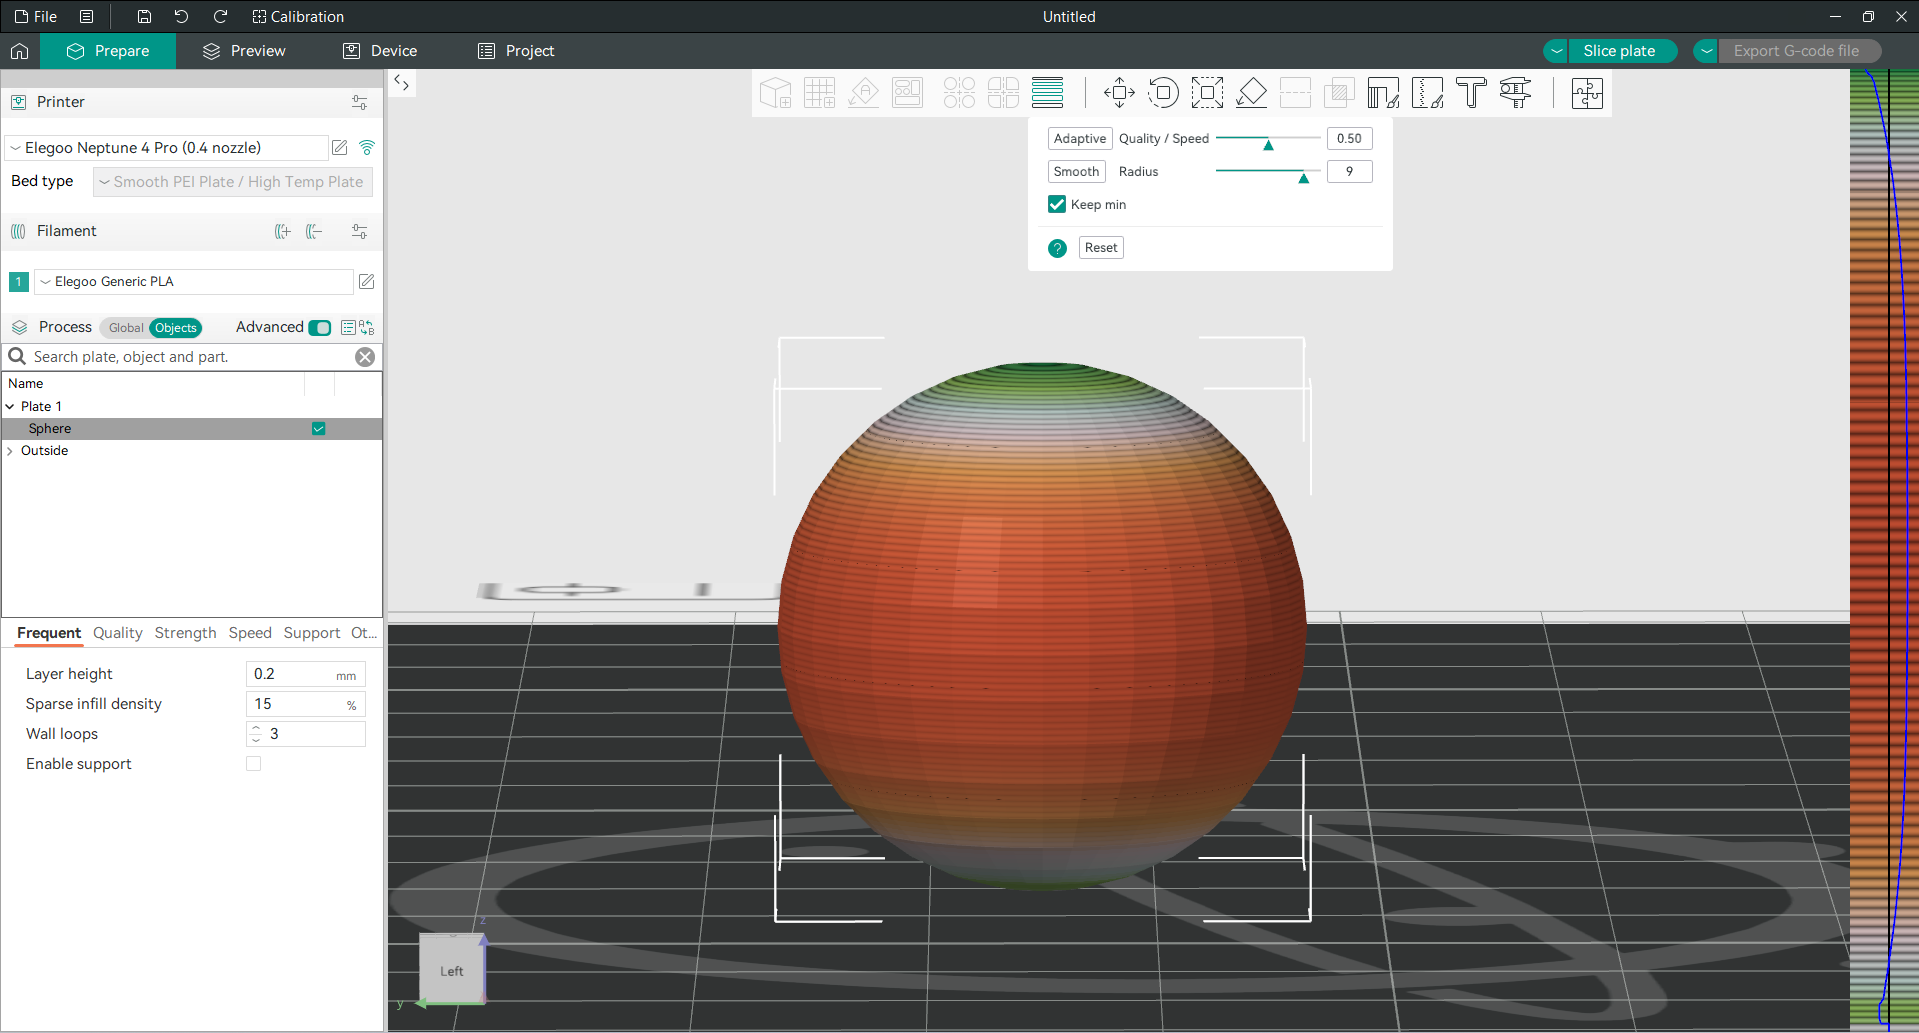Screen dimensions: 1919x1033
Task: Go to the Home screen icon
Action: tap(20, 51)
